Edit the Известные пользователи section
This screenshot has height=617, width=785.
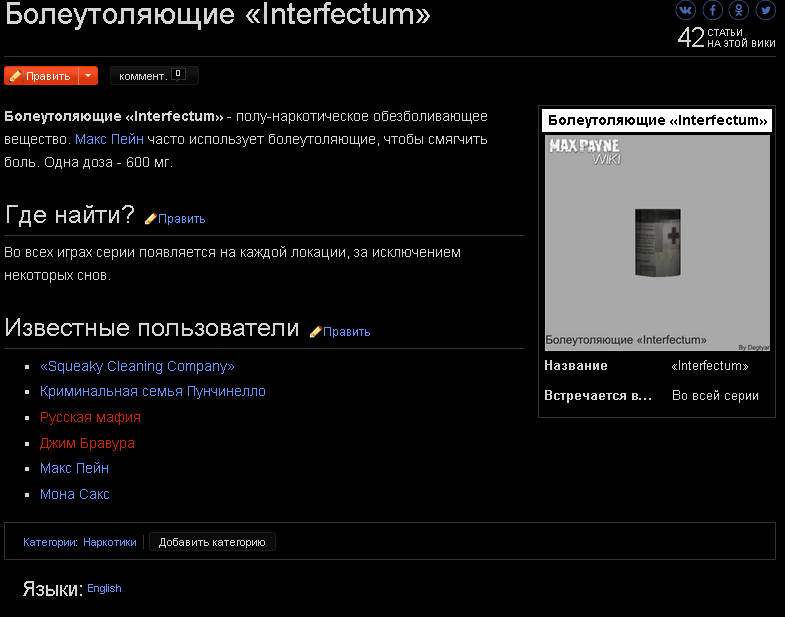tap(346, 332)
